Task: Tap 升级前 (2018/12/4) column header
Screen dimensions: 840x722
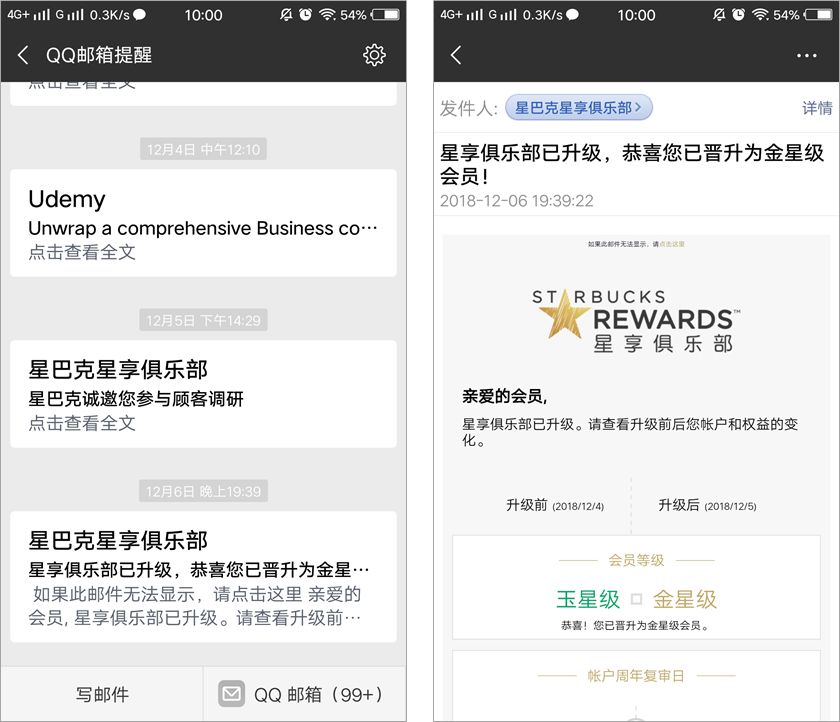Action: click(x=555, y=505)
